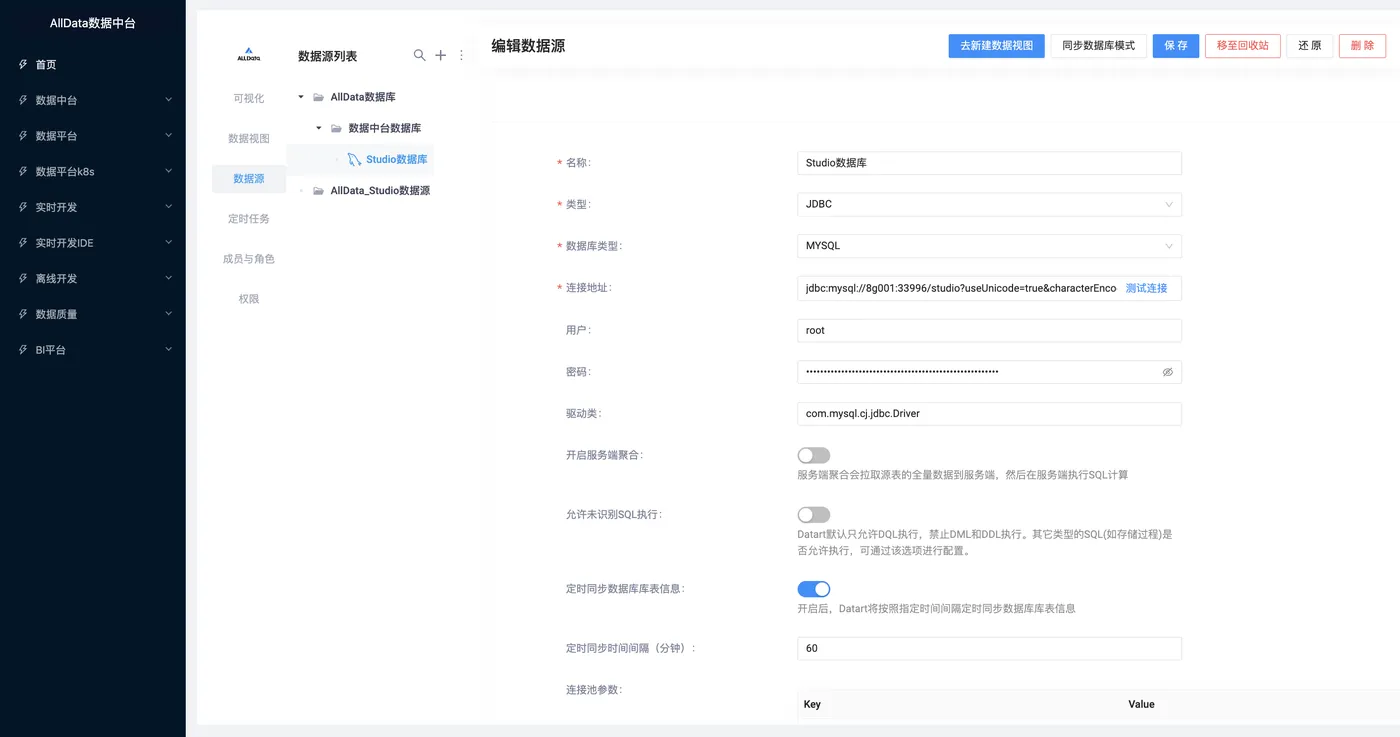Viewport: 1400px width, 737px height.
Task: Click the 去新建数据视图 button
Action: 996,46
